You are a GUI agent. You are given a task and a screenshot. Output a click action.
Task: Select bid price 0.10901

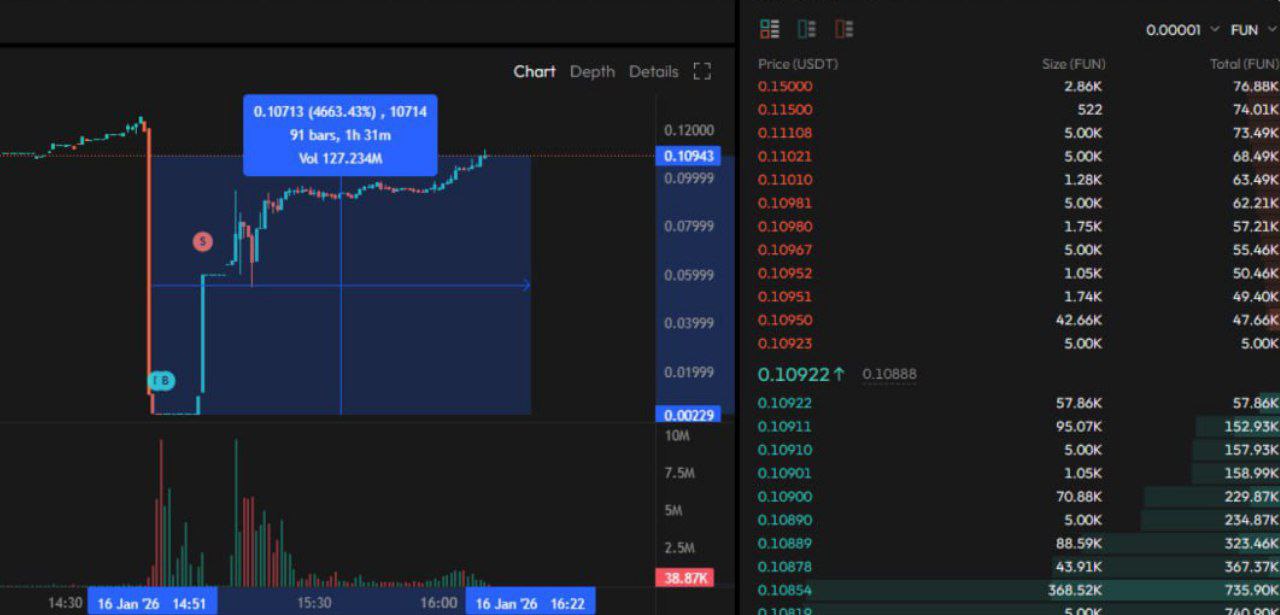[x=785, y=473]
